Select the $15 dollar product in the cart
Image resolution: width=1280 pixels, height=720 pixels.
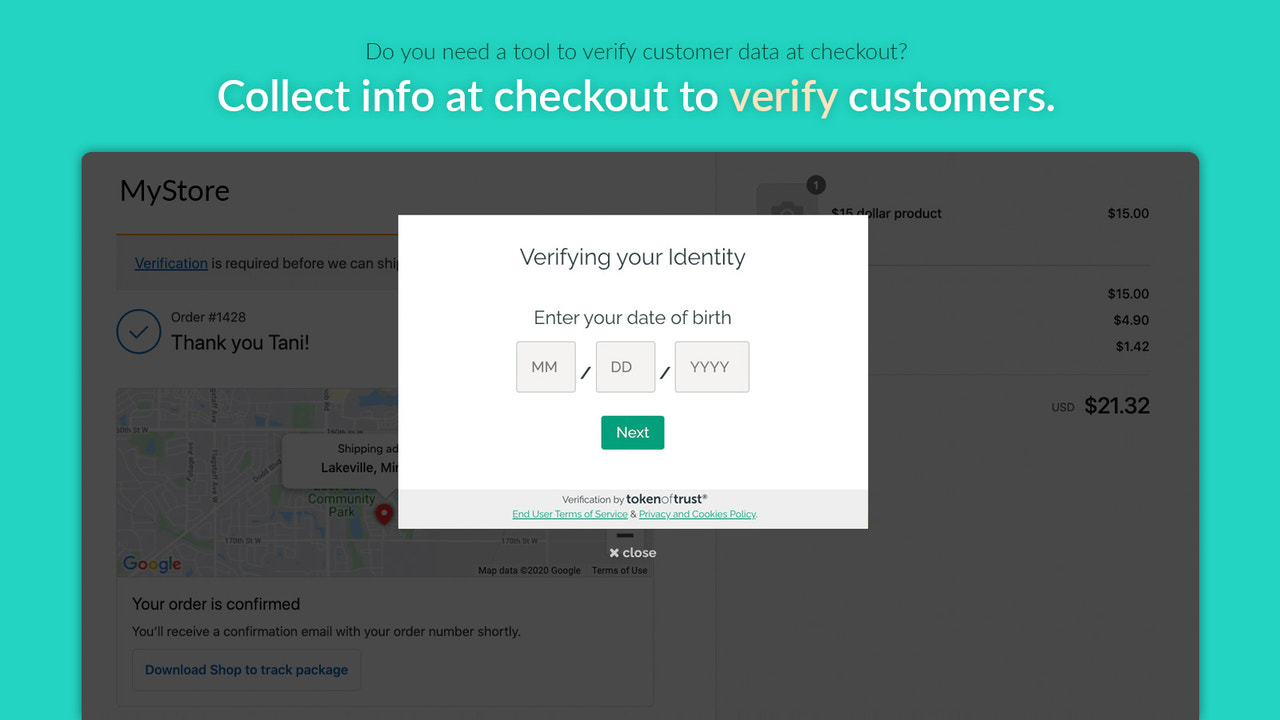(x=888, y=213)
